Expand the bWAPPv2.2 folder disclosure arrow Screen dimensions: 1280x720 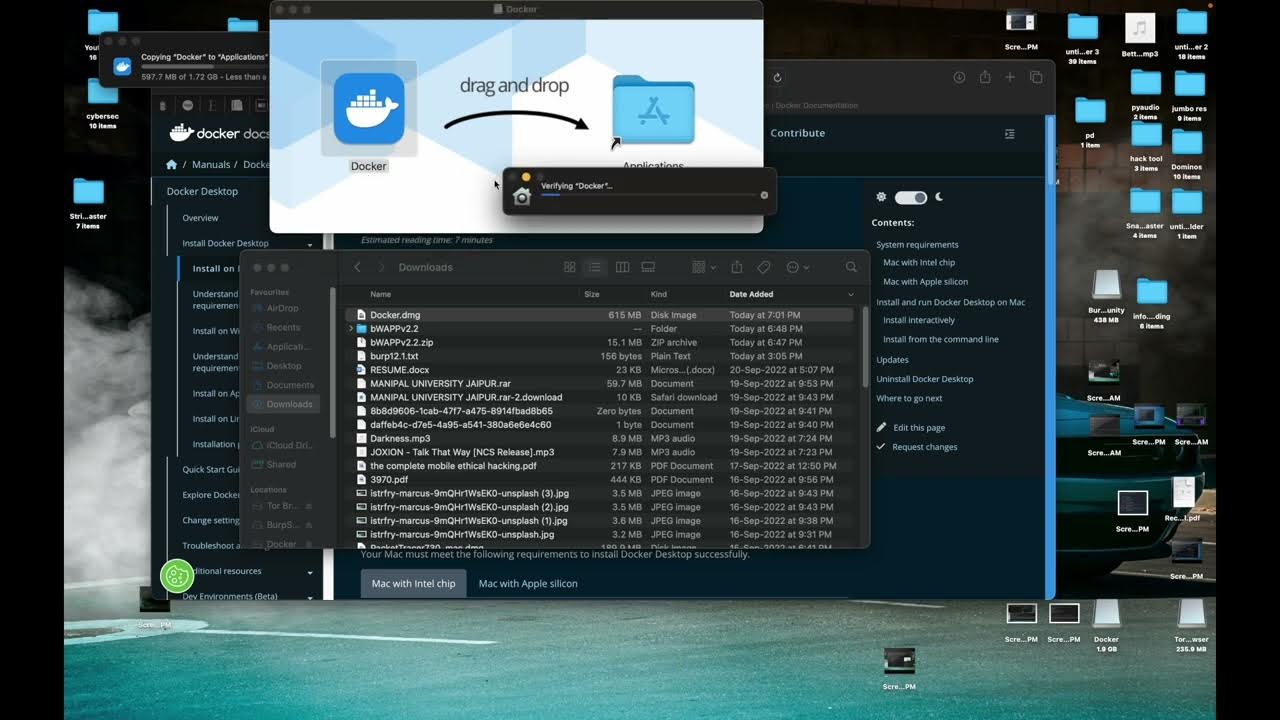(x=350, y=329)
